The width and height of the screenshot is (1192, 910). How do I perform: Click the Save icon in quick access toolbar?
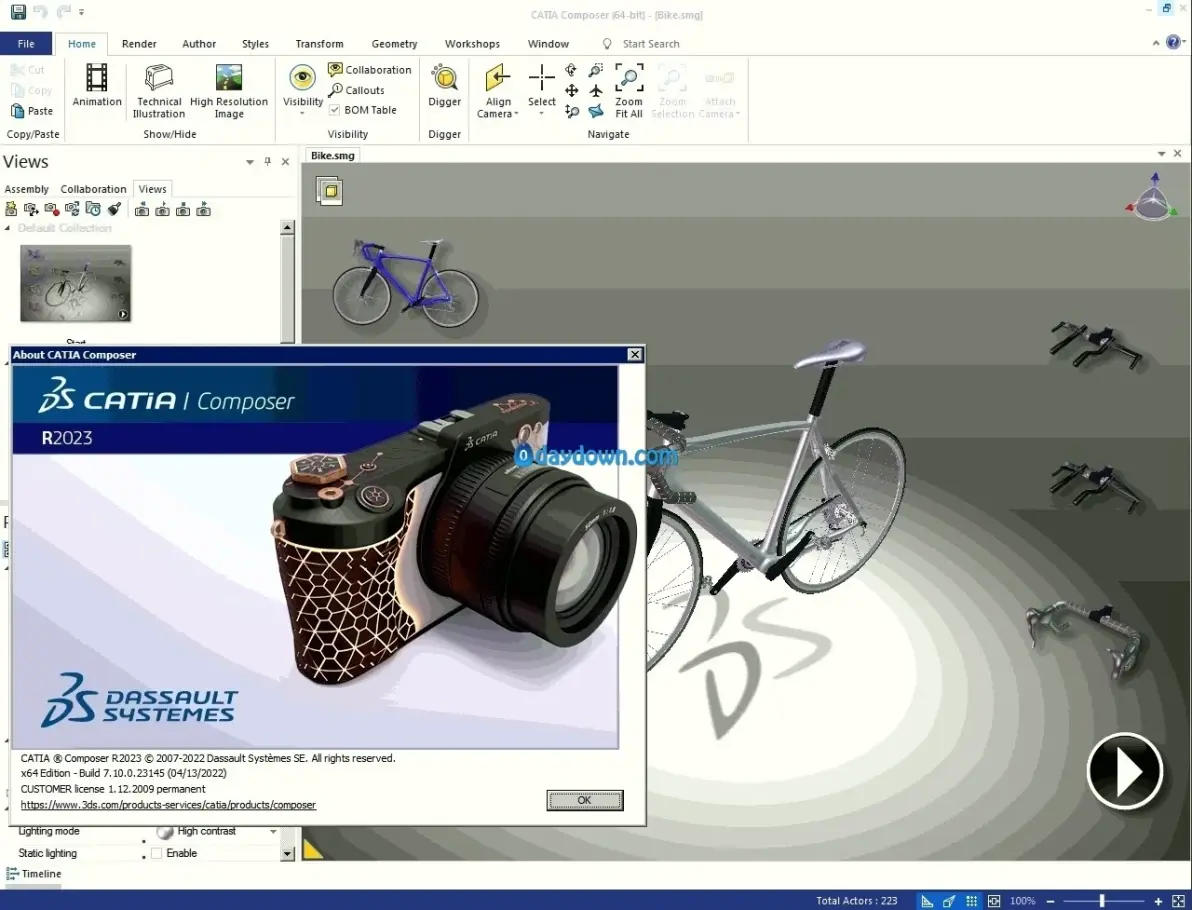pos(17,11)
